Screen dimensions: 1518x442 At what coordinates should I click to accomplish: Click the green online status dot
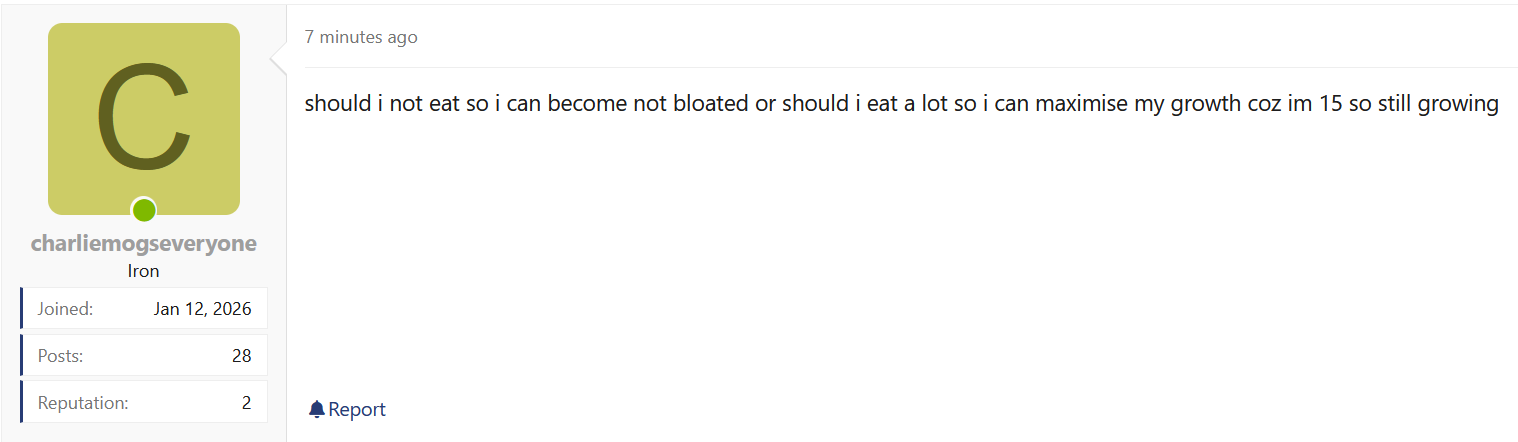click(144, 210)
